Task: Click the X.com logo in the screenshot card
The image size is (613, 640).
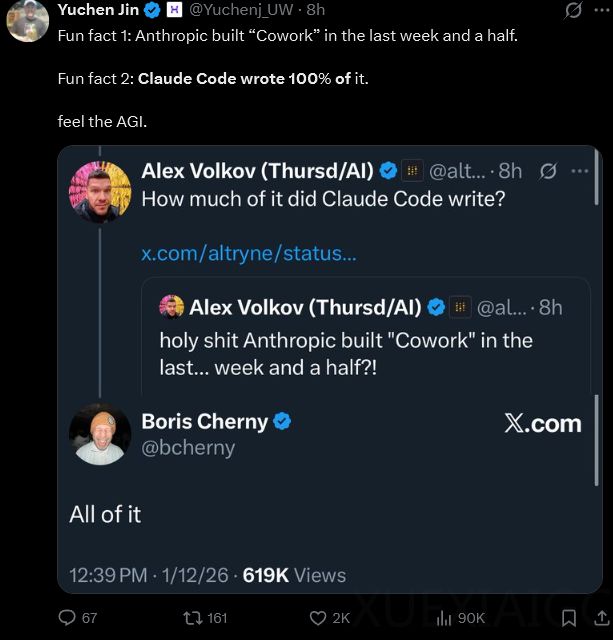Action: (x=542, y=424)
